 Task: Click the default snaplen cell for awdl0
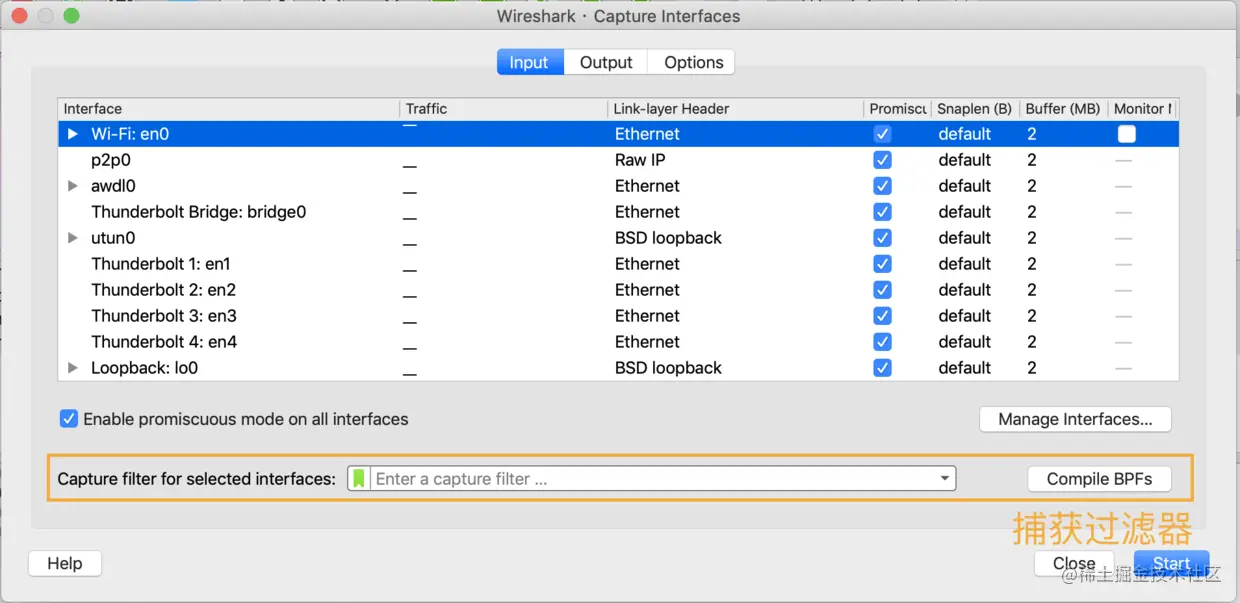[x=964, y=186]
